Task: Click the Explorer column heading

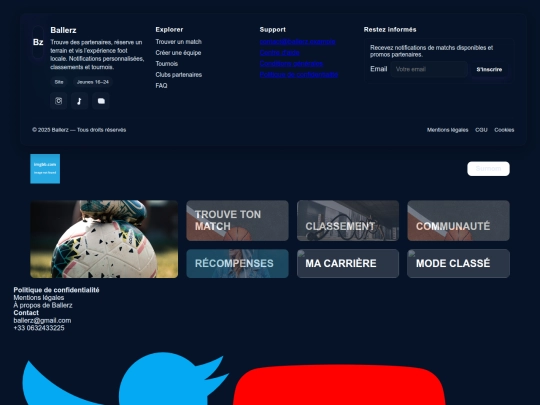Action: click(x=169, y=30)
